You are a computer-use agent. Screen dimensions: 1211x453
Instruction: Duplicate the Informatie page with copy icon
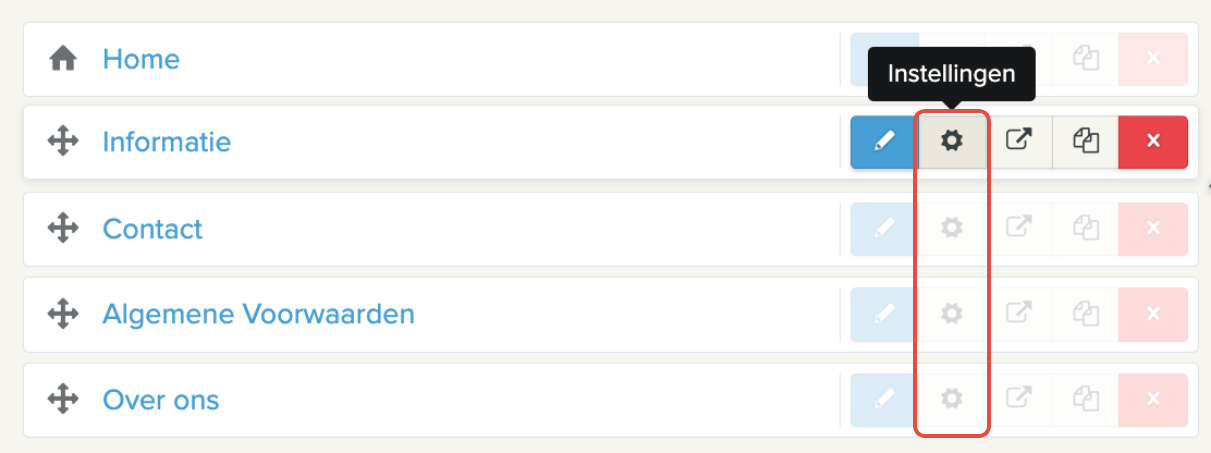[x=1085, y=142]
